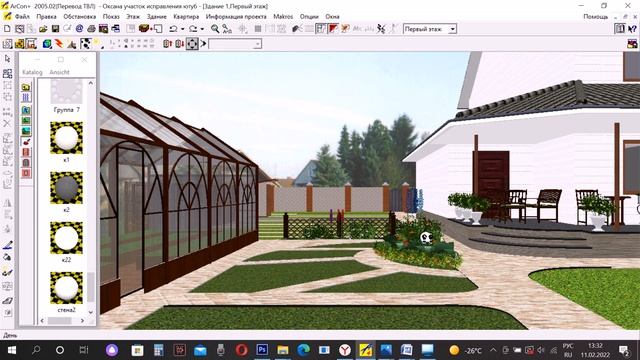Open Opera browser from the taskbar
Screen dimensions: 640x360
coord(242,350)
